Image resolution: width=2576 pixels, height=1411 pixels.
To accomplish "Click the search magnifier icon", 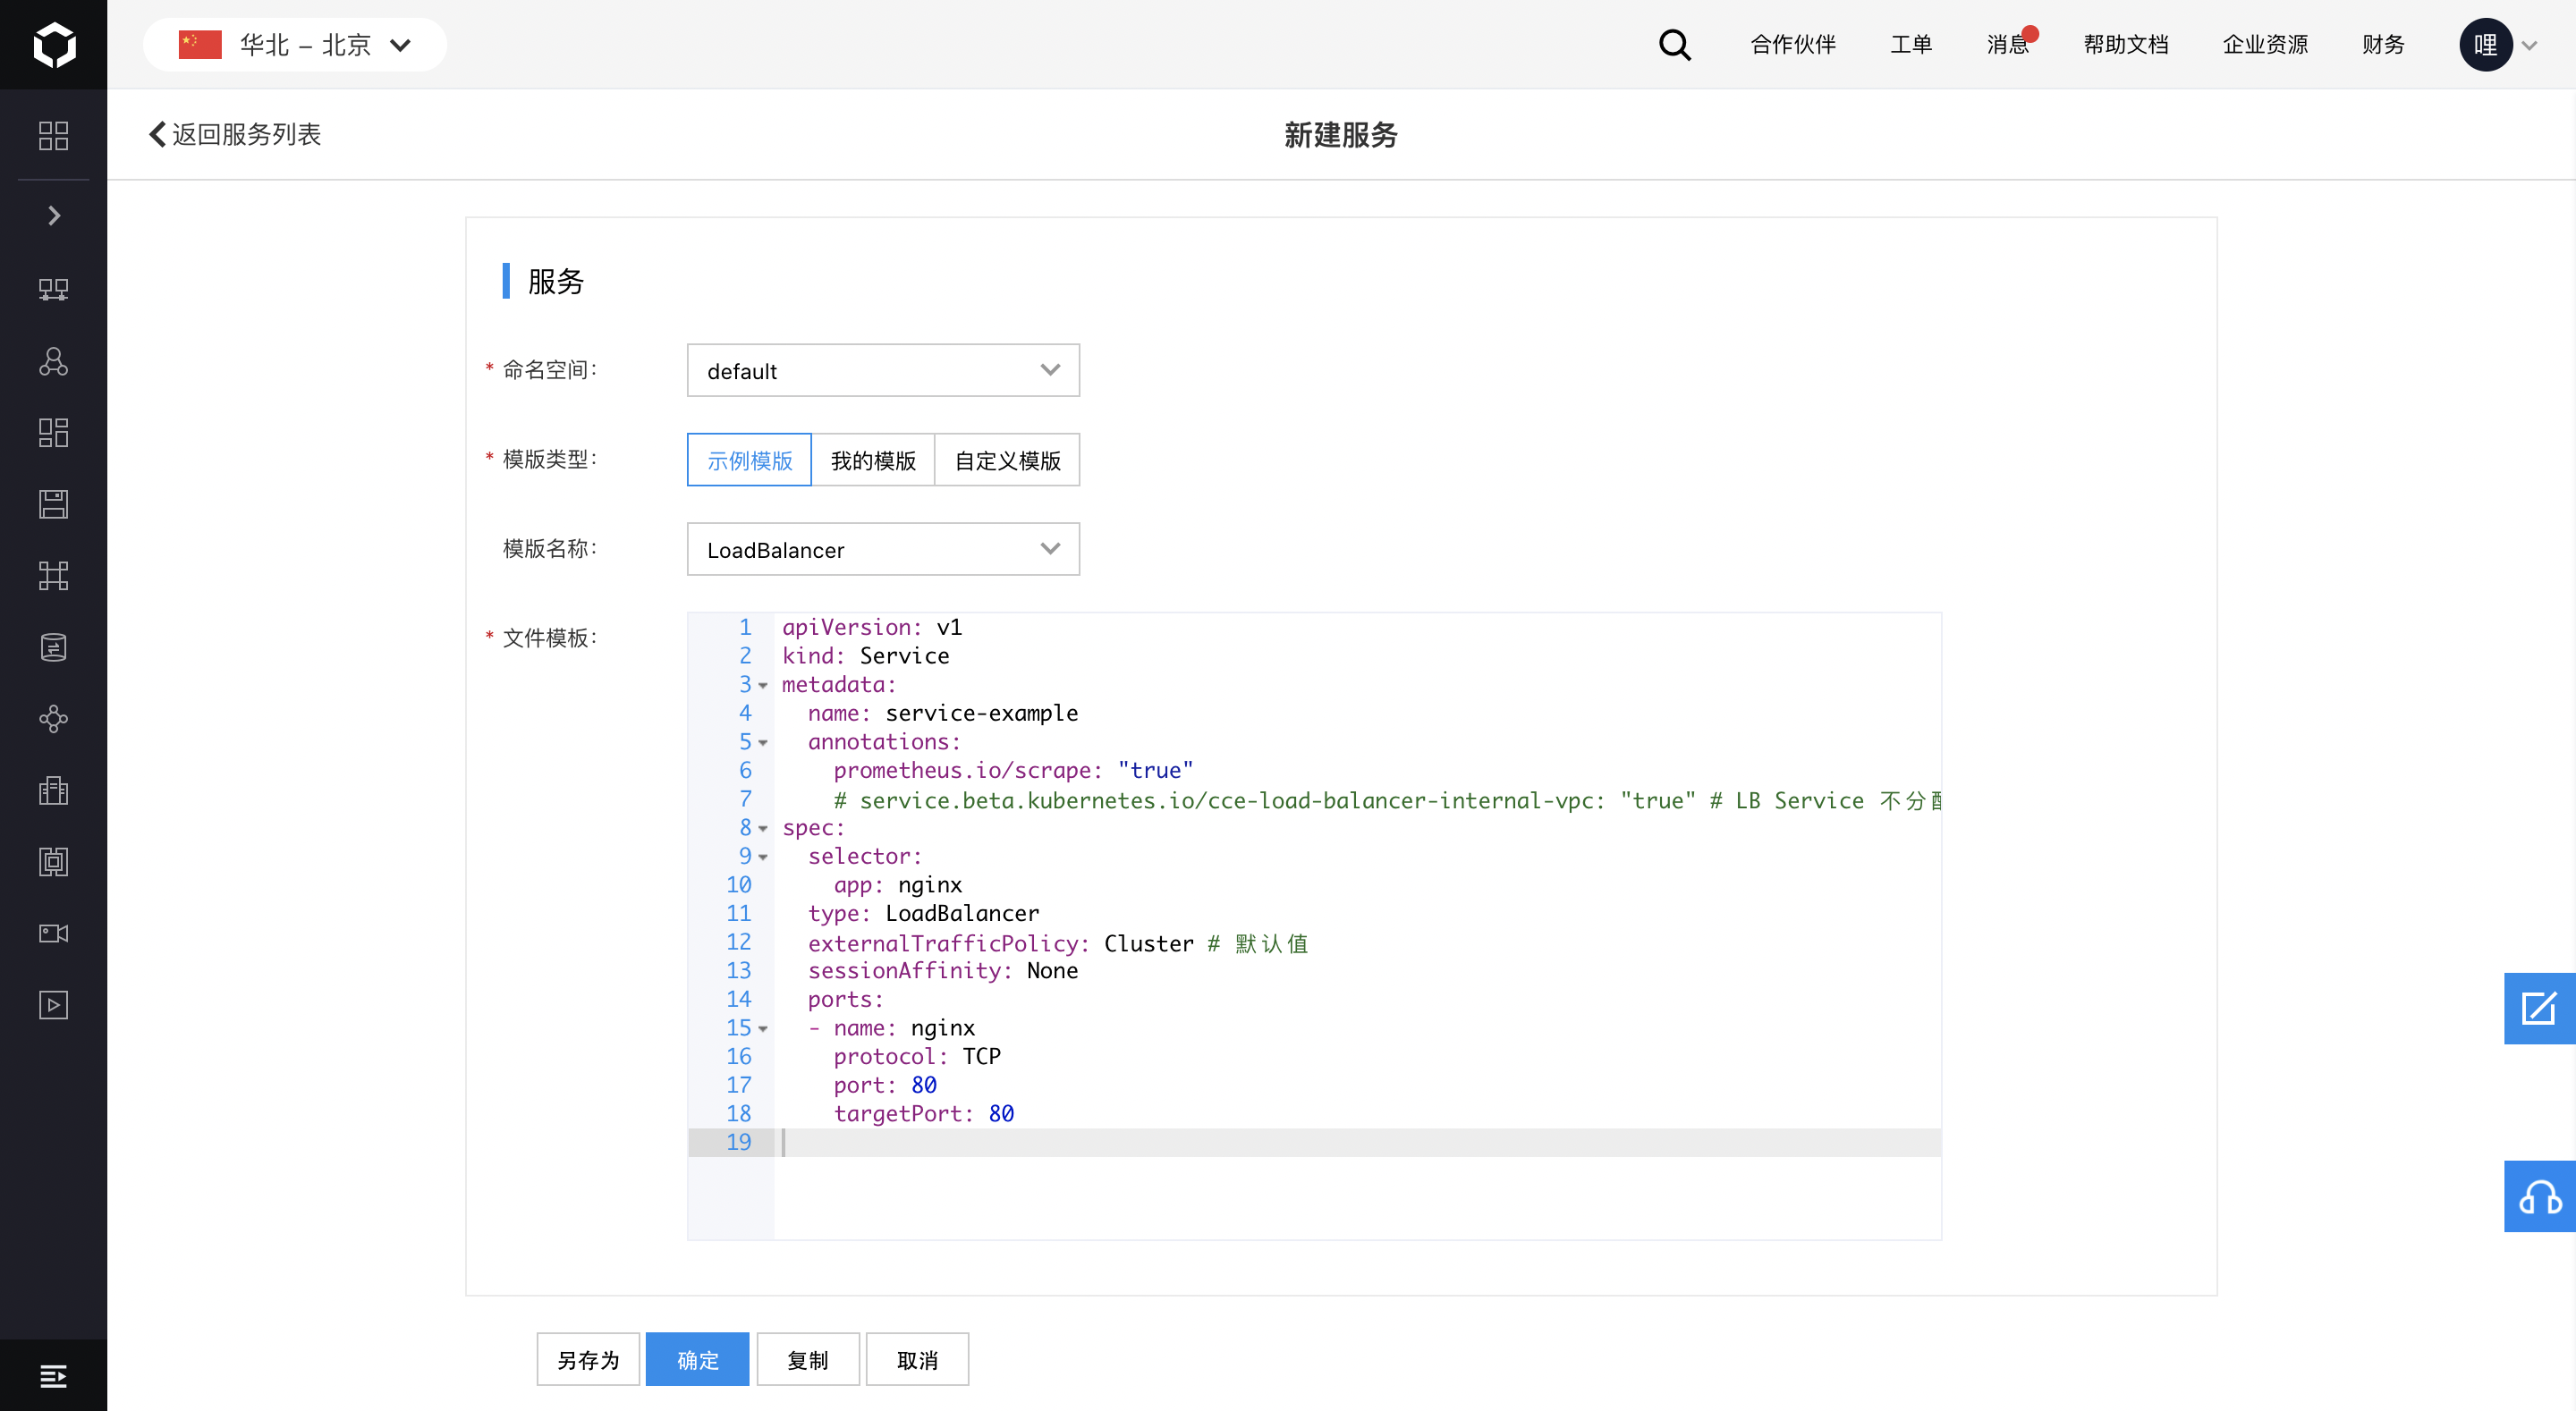I will (x=1675, y=45).
